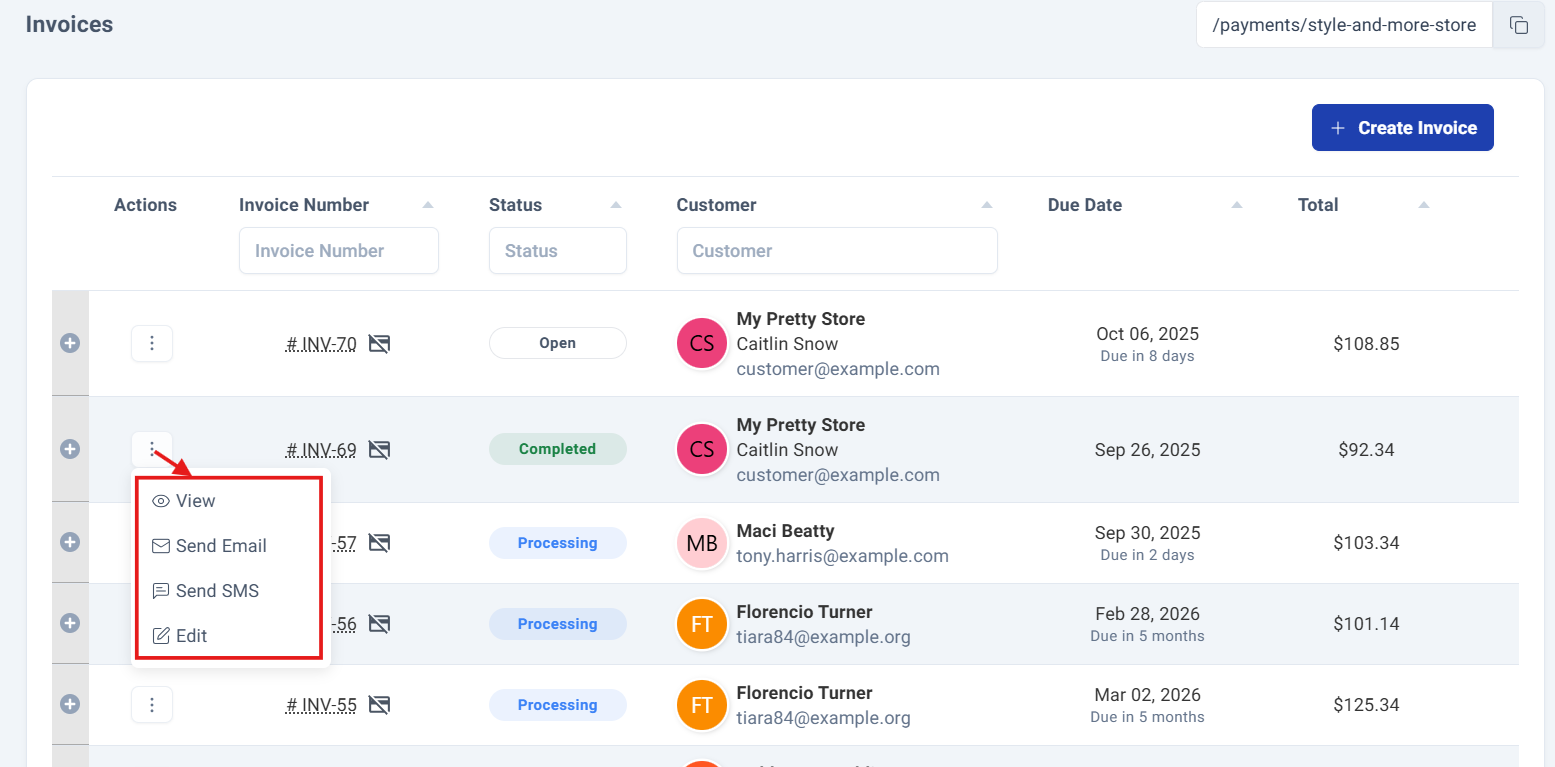The height and width of the screenshot is (767, 1555).
Task: Copy the payments link with copy icon
Action: pos(1518,25)
